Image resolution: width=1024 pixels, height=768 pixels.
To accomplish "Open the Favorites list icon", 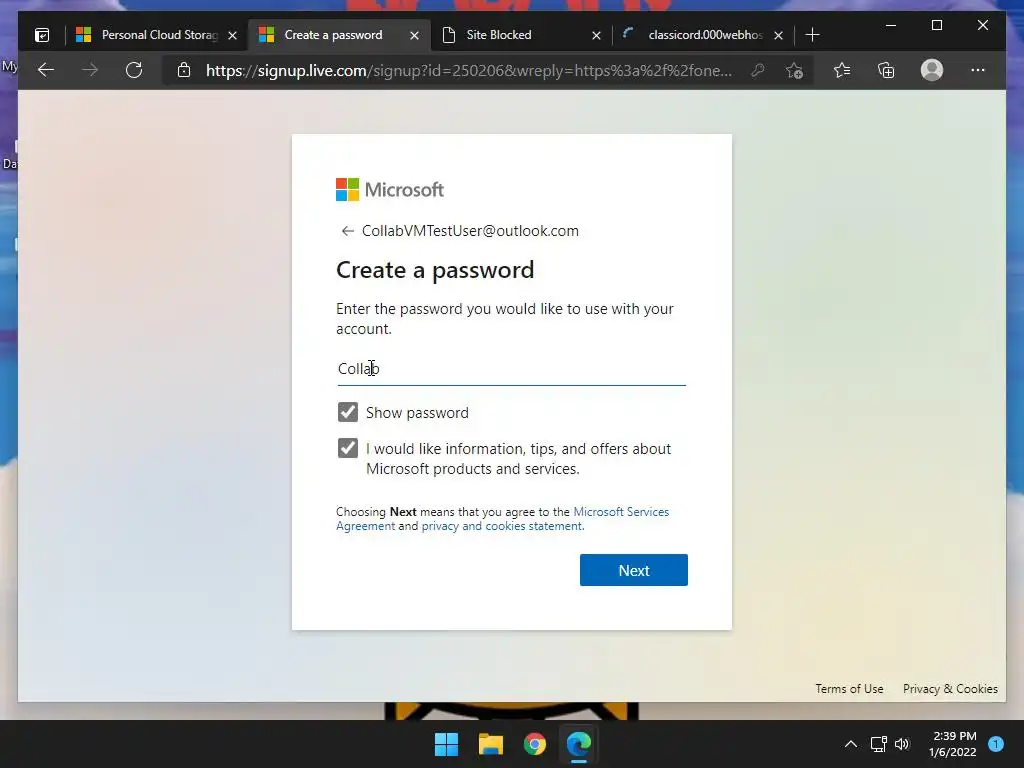I will (842, 70).
